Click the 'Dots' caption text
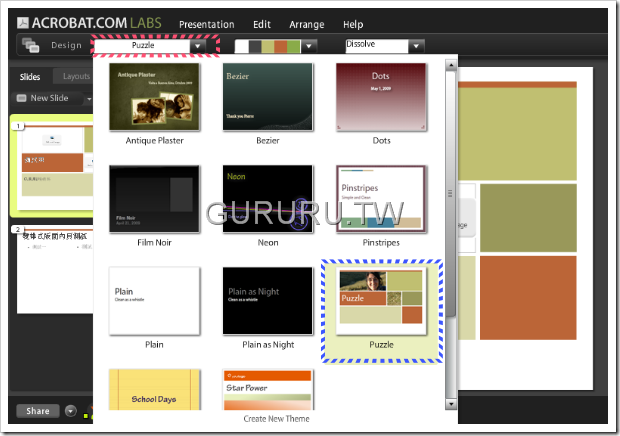This screenshot has height=436, width=620. click(x=381, y=140)
